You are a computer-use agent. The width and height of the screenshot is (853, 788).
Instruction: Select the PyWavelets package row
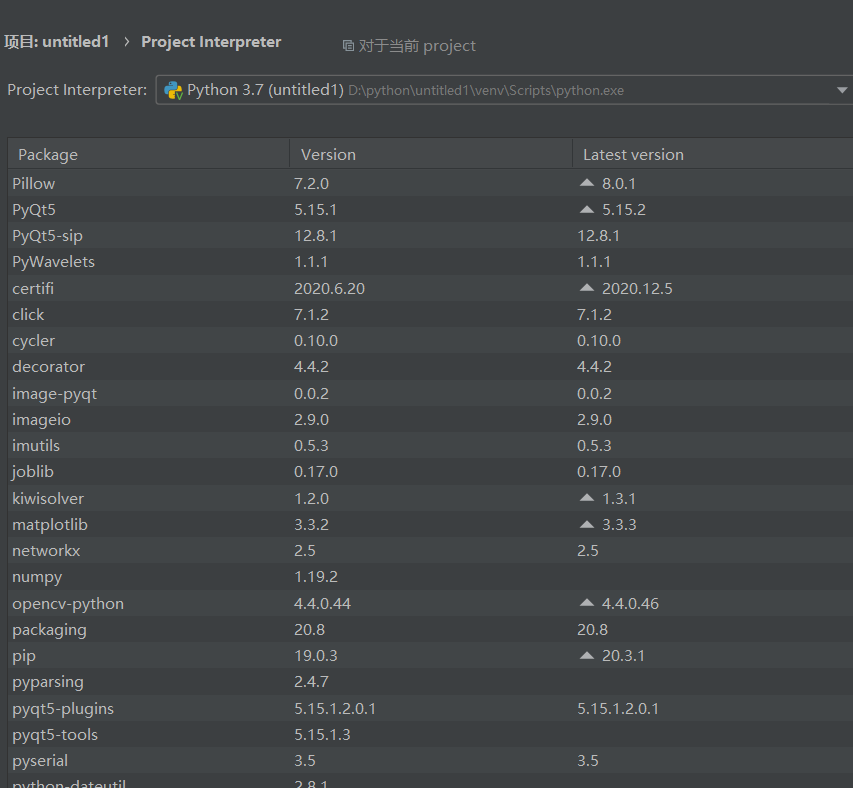point(431,262)
